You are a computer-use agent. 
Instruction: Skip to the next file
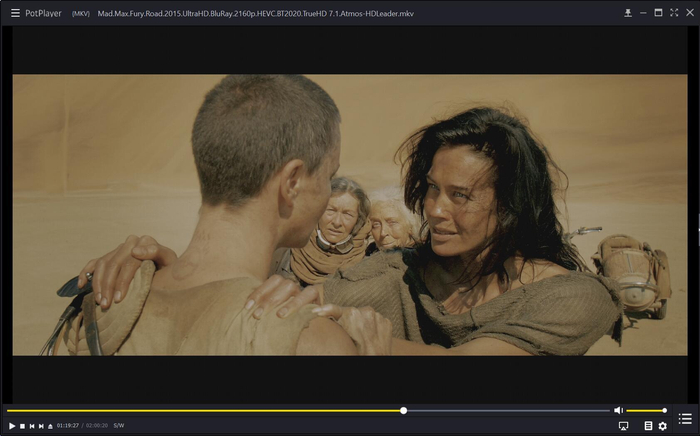[41, 426]
